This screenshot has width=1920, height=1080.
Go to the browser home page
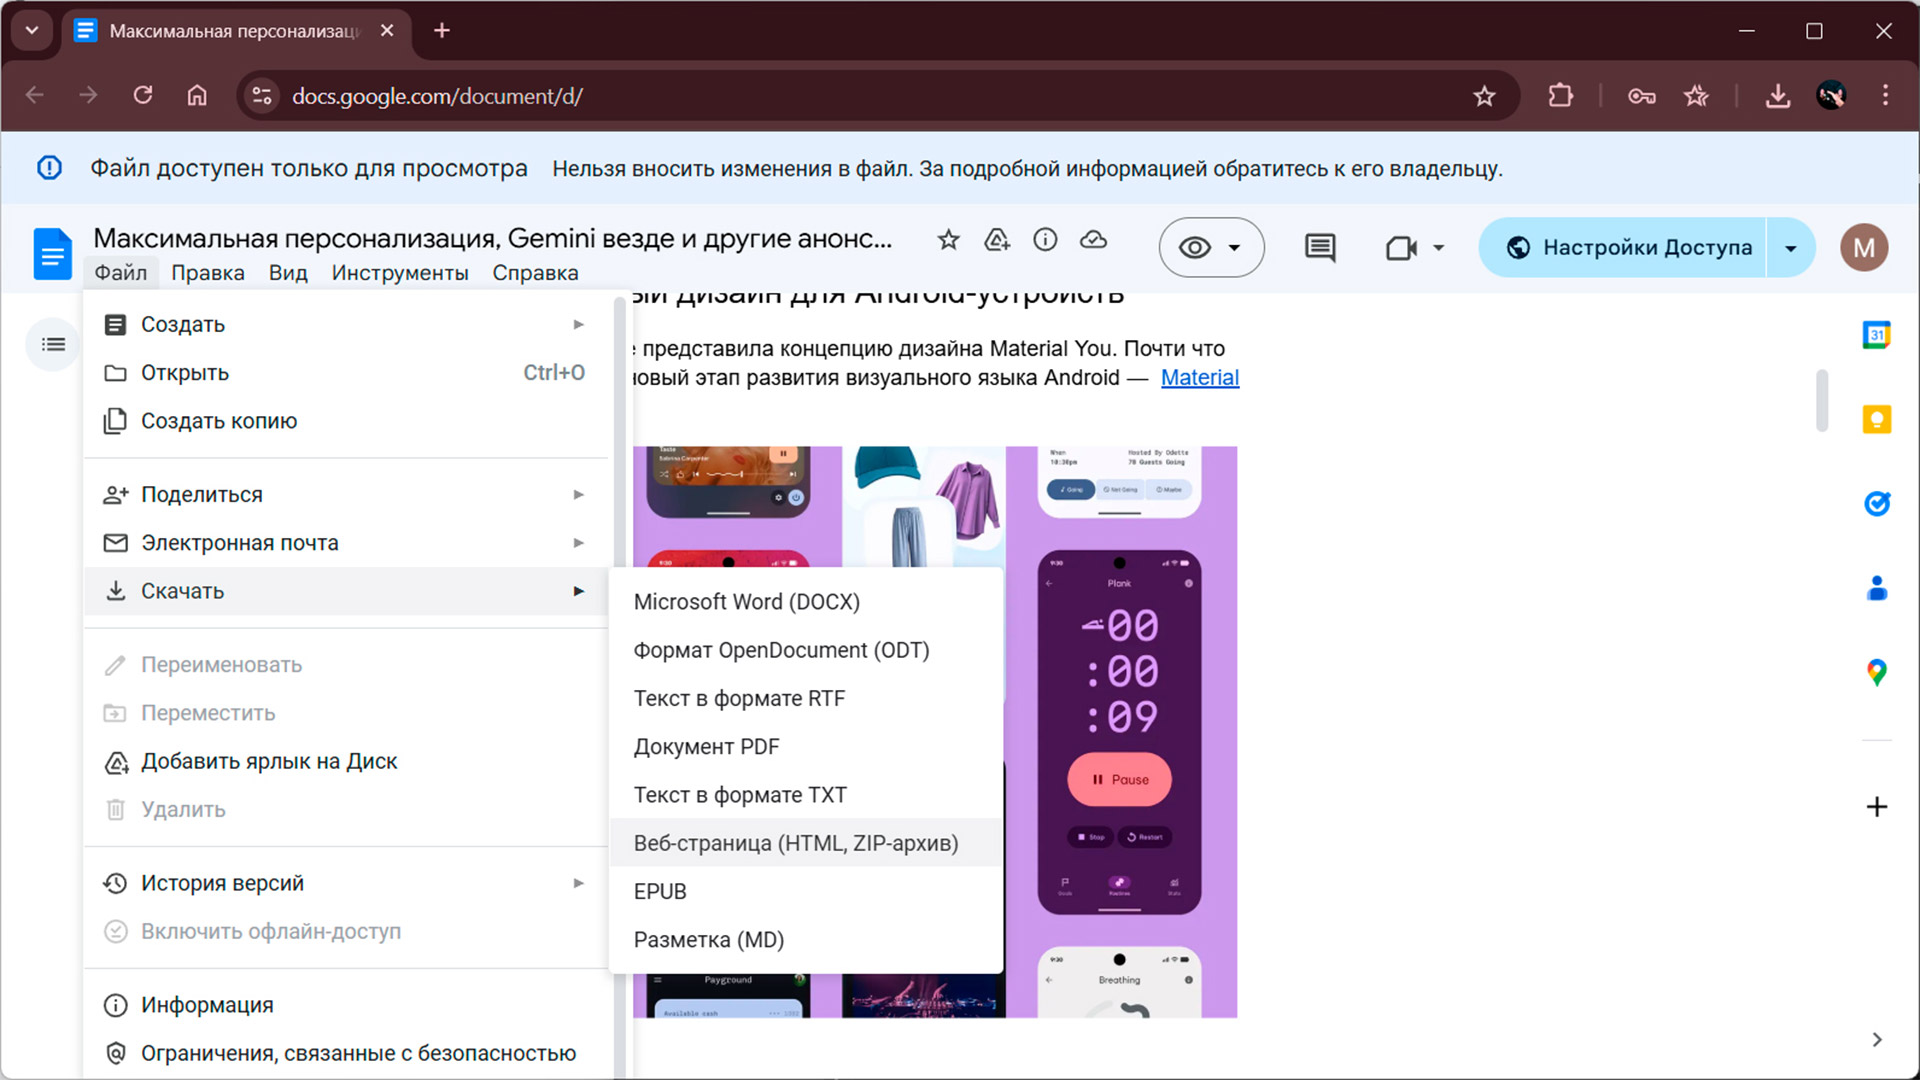pos(197,96)
